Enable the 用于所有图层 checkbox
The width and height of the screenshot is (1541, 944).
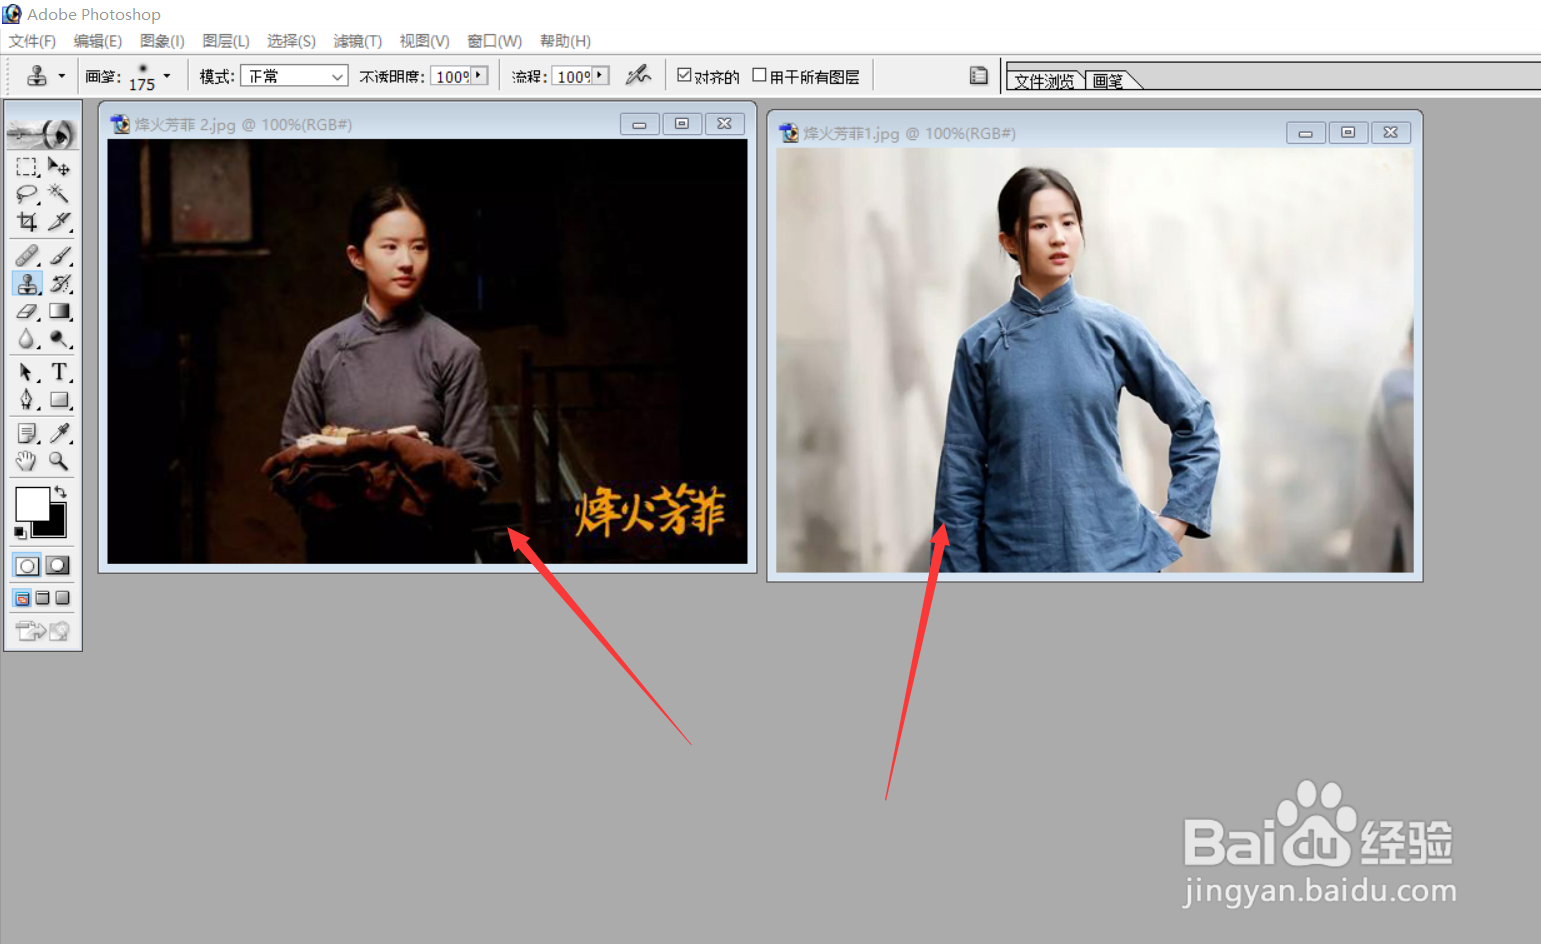tap(759, 75)
